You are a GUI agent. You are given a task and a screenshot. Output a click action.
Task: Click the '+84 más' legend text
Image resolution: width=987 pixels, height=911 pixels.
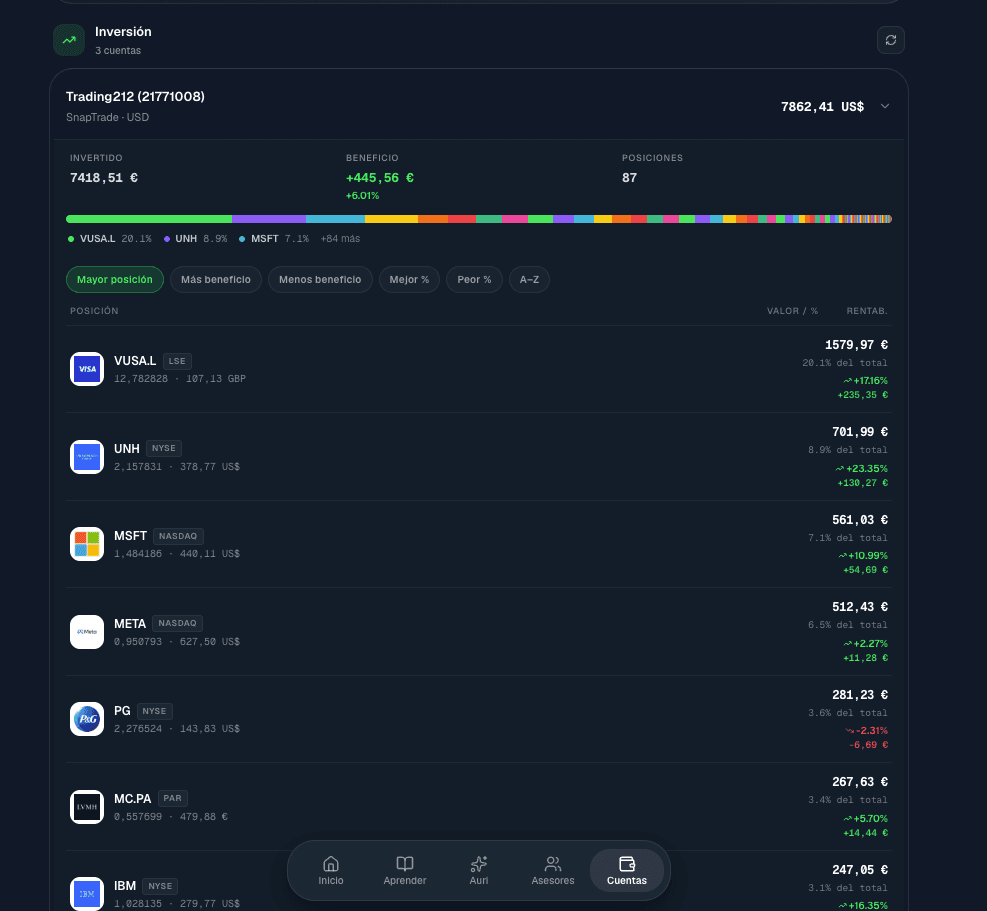pos(341,239)
